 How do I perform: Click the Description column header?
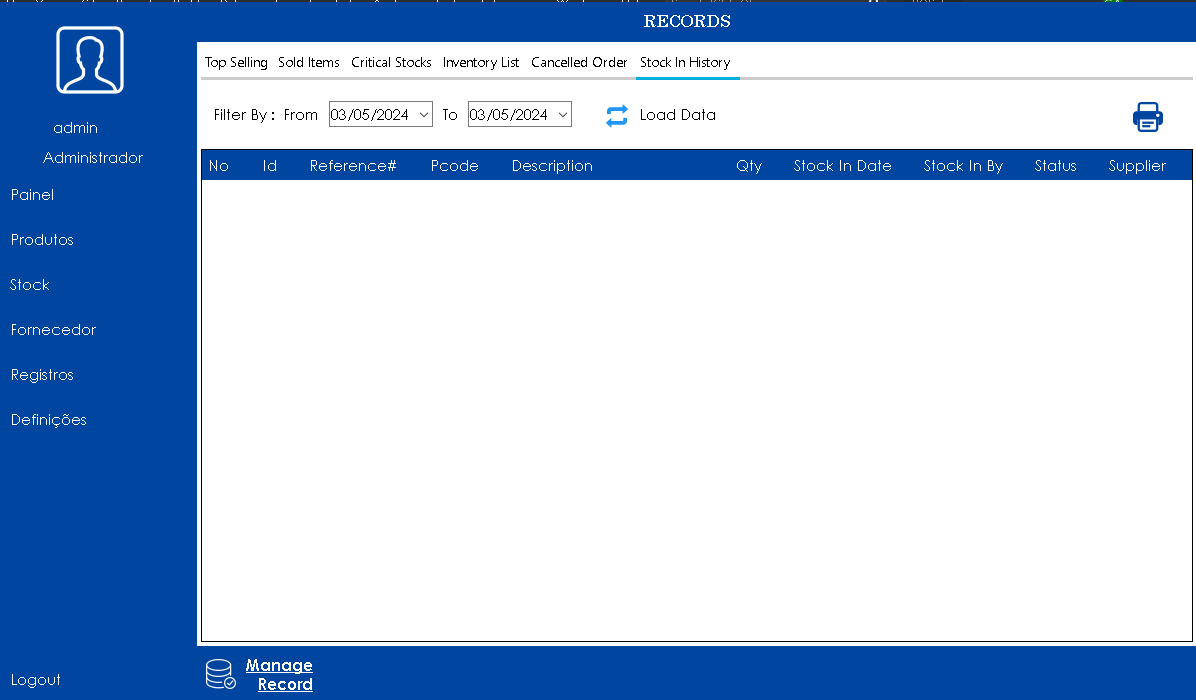pyautogui.click(x=552, y=166)
